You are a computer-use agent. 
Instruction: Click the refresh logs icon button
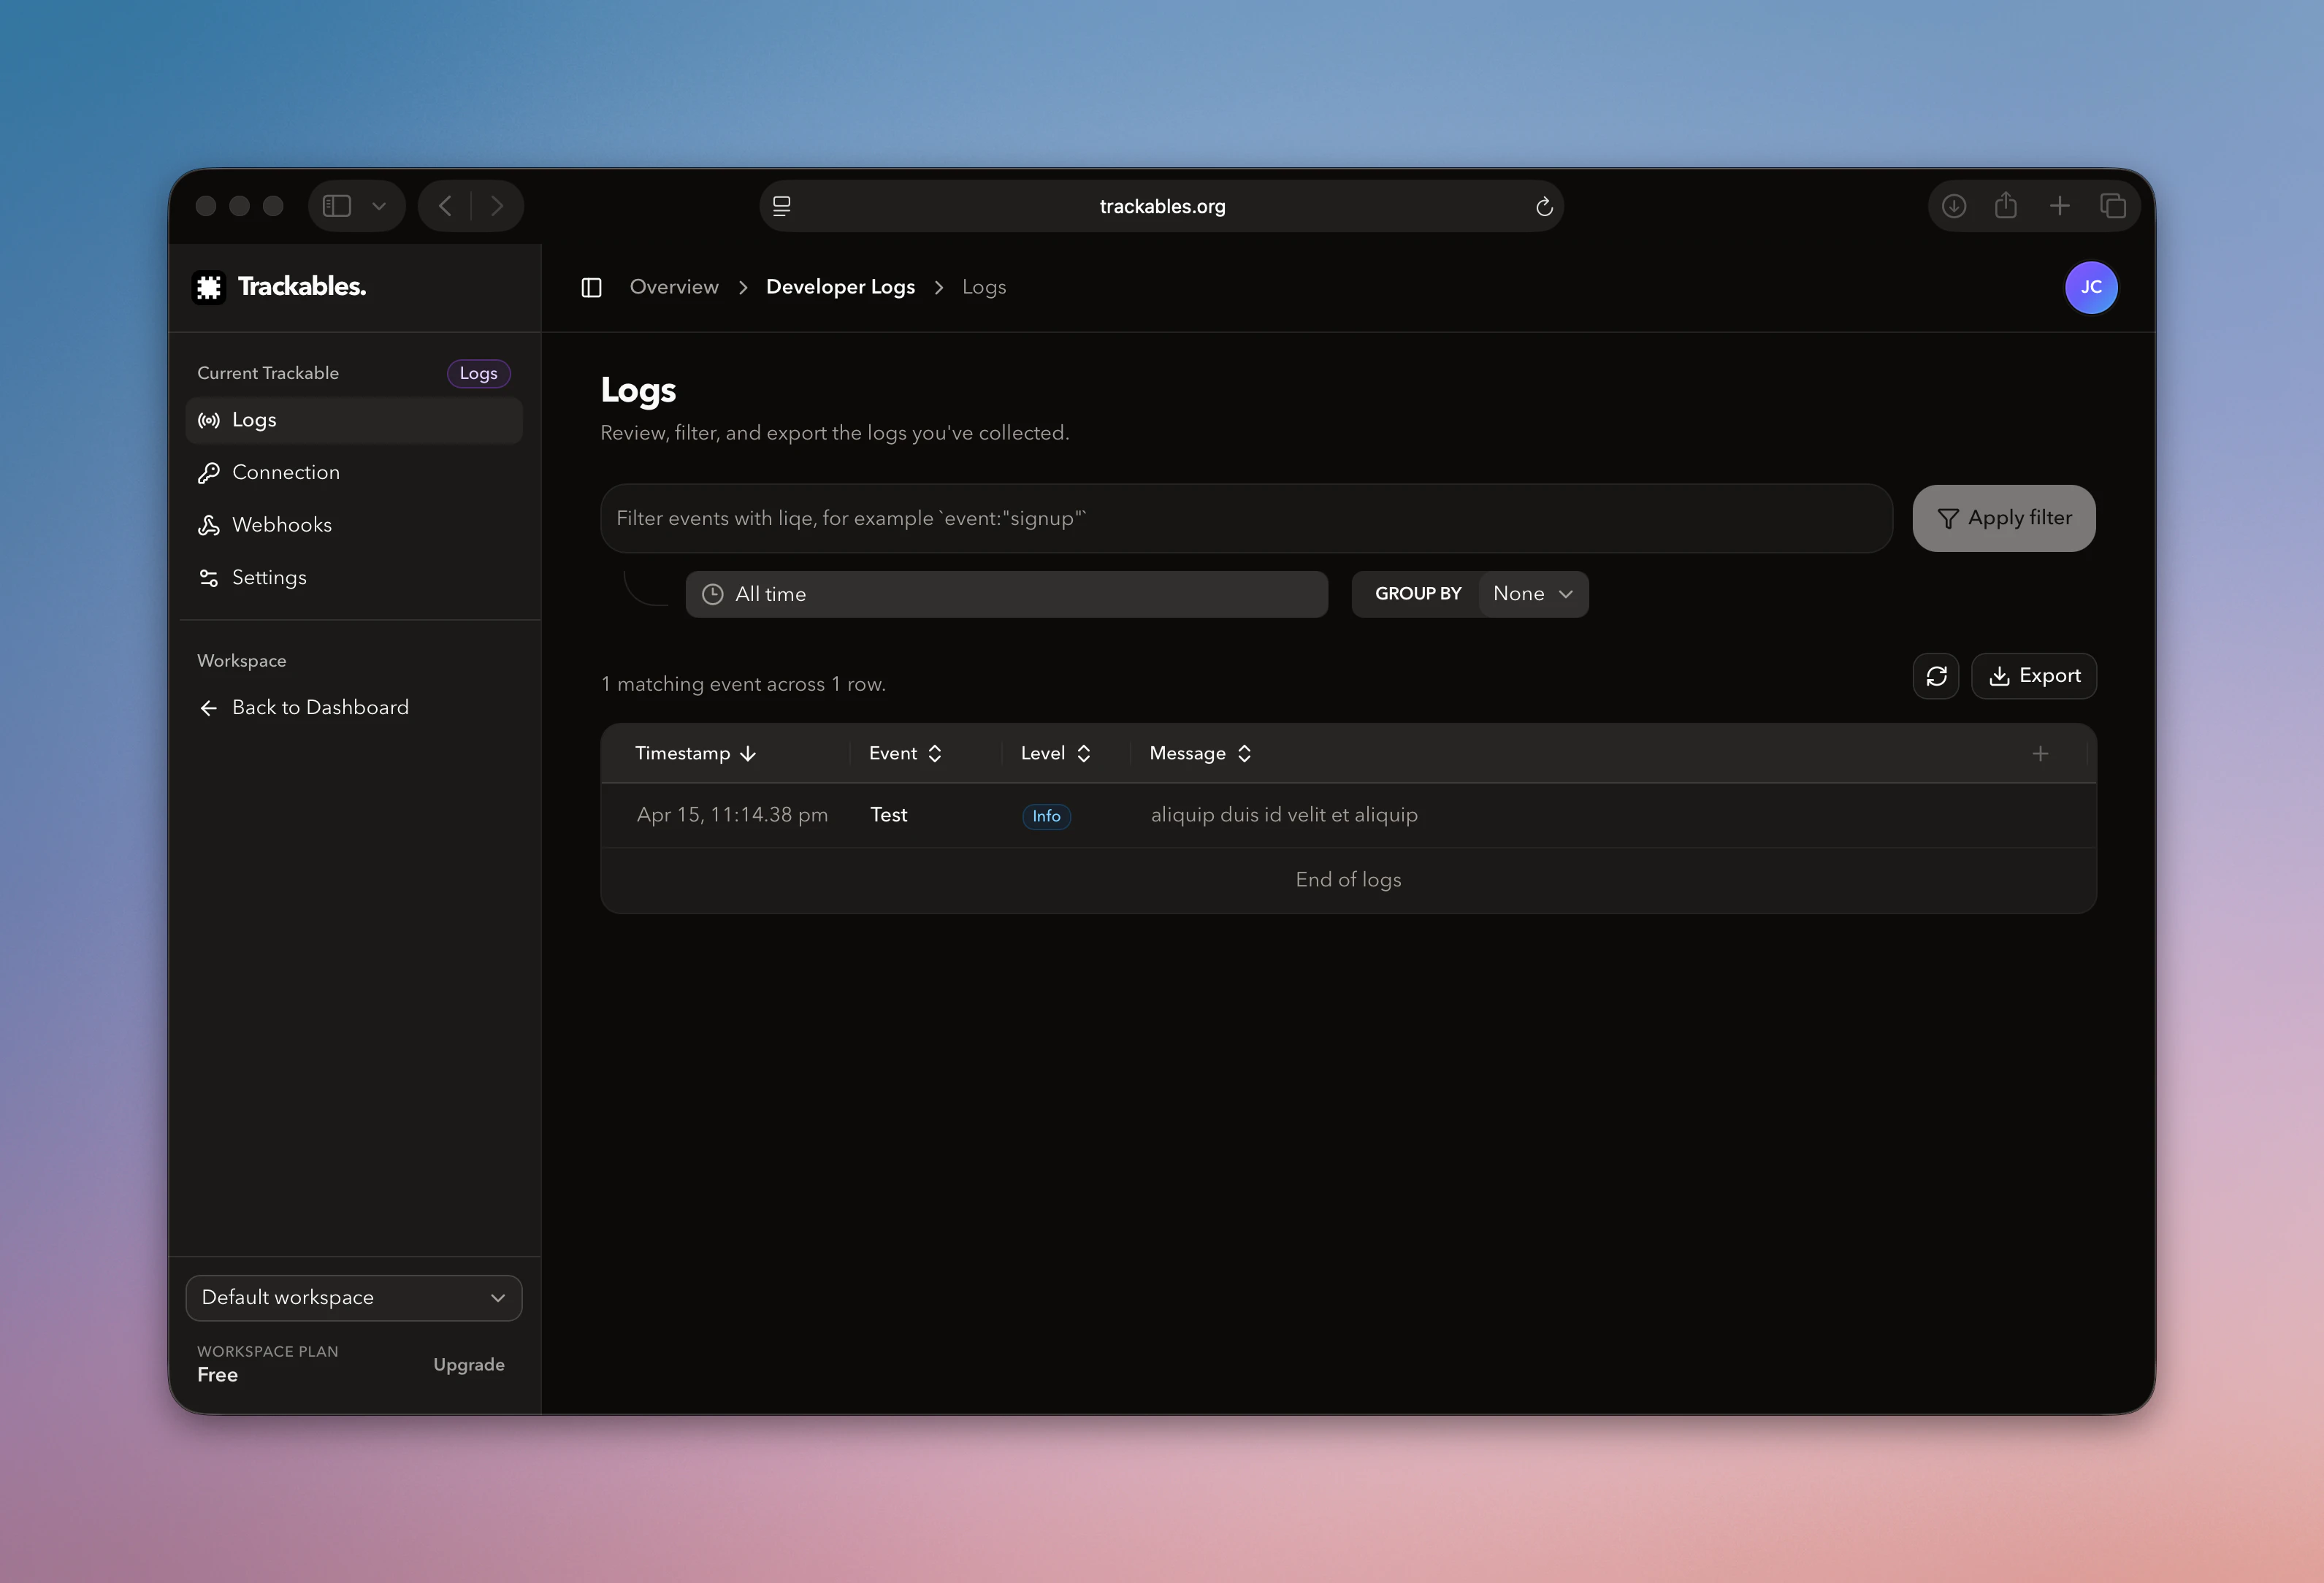(1936, 676)
